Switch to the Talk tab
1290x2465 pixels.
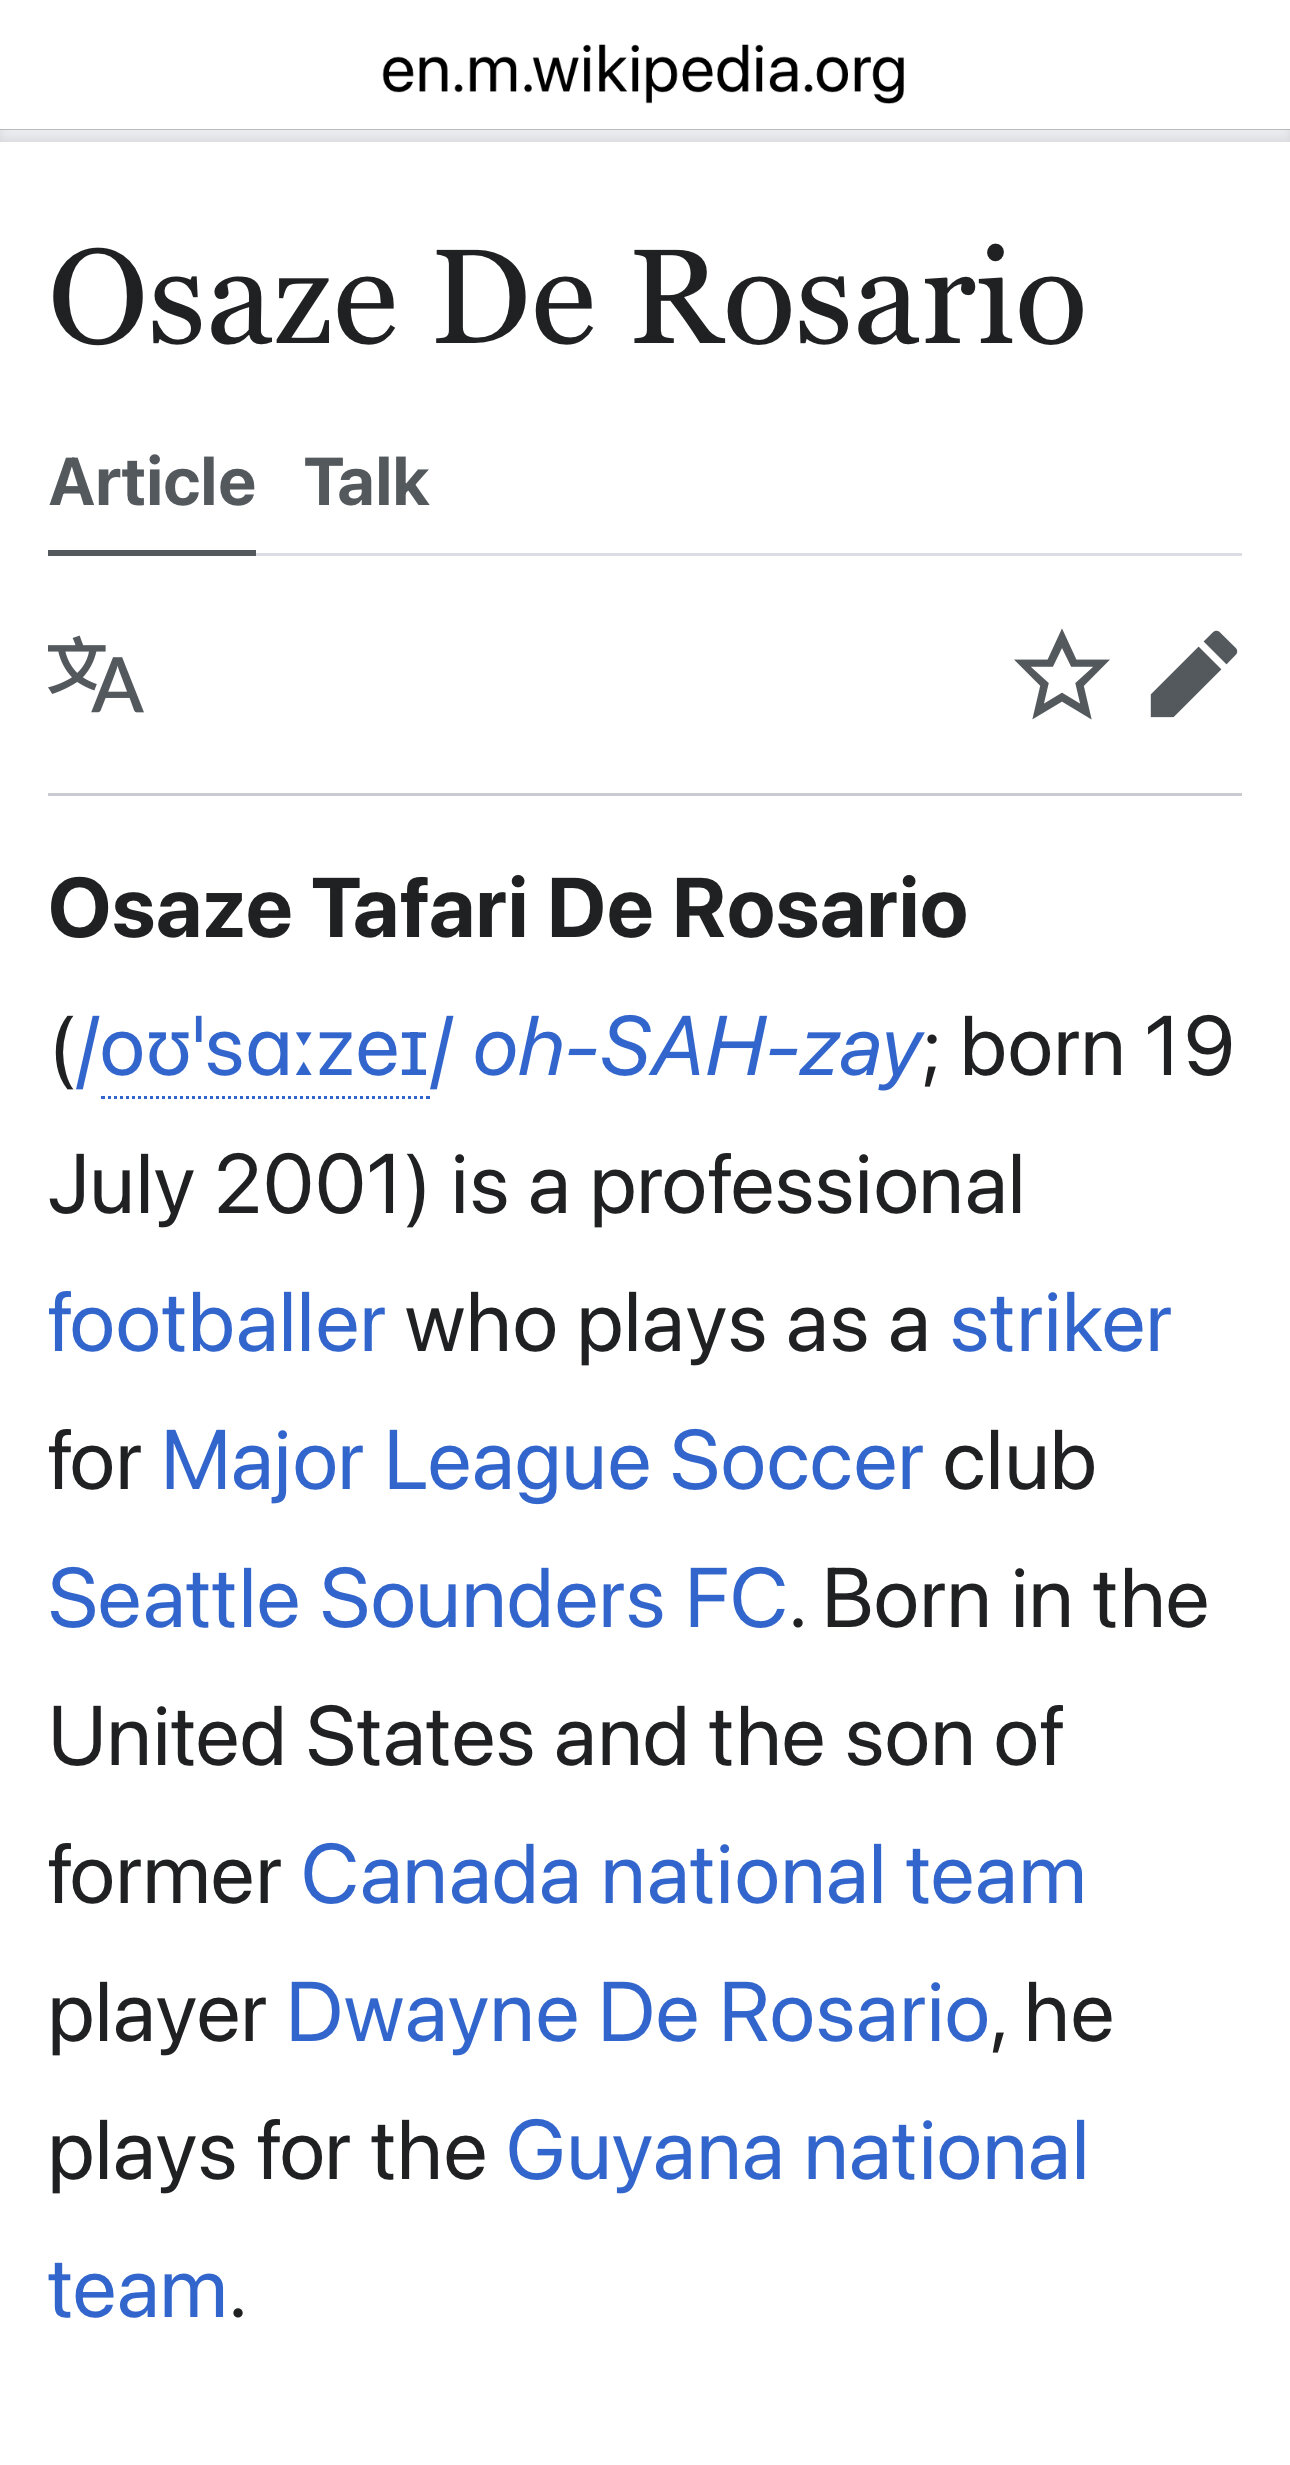click(x=366, y=482)
